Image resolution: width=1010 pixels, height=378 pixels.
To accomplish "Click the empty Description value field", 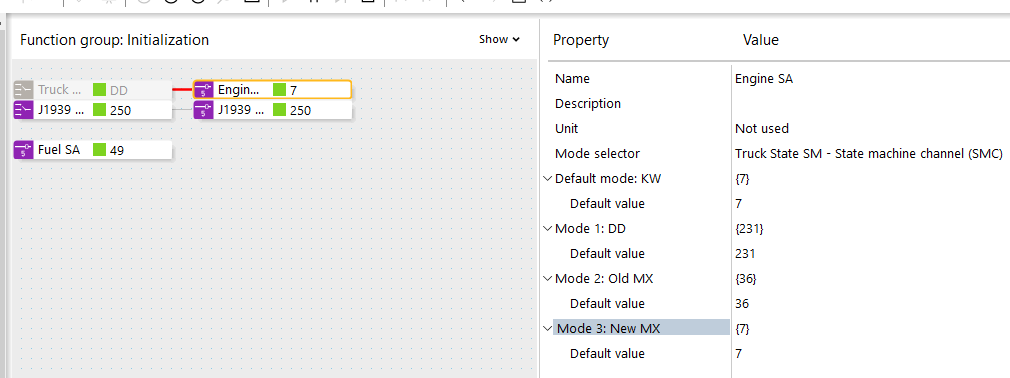I will pyautogui.click(x=871, y=104).
